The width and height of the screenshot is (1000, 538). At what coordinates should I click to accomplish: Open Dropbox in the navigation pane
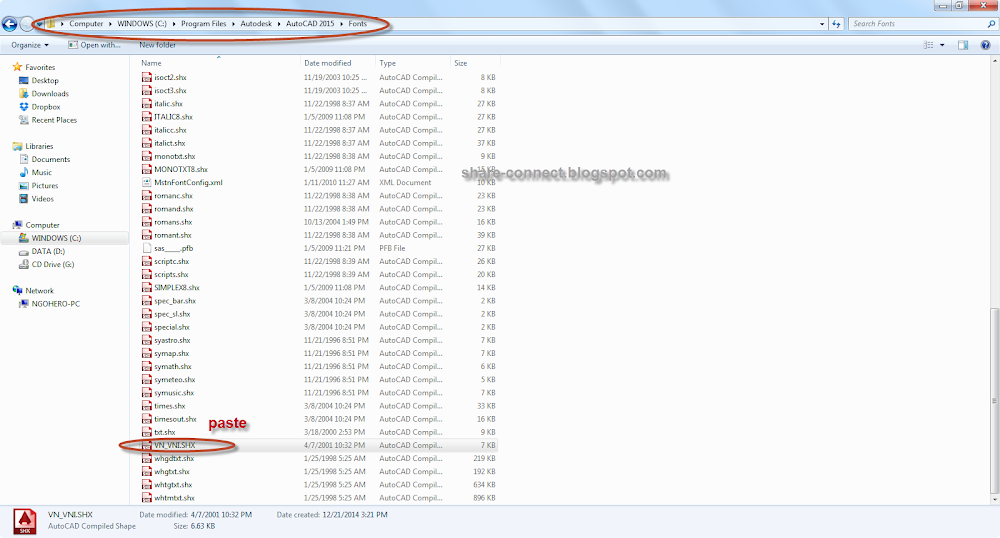point(45,107)
